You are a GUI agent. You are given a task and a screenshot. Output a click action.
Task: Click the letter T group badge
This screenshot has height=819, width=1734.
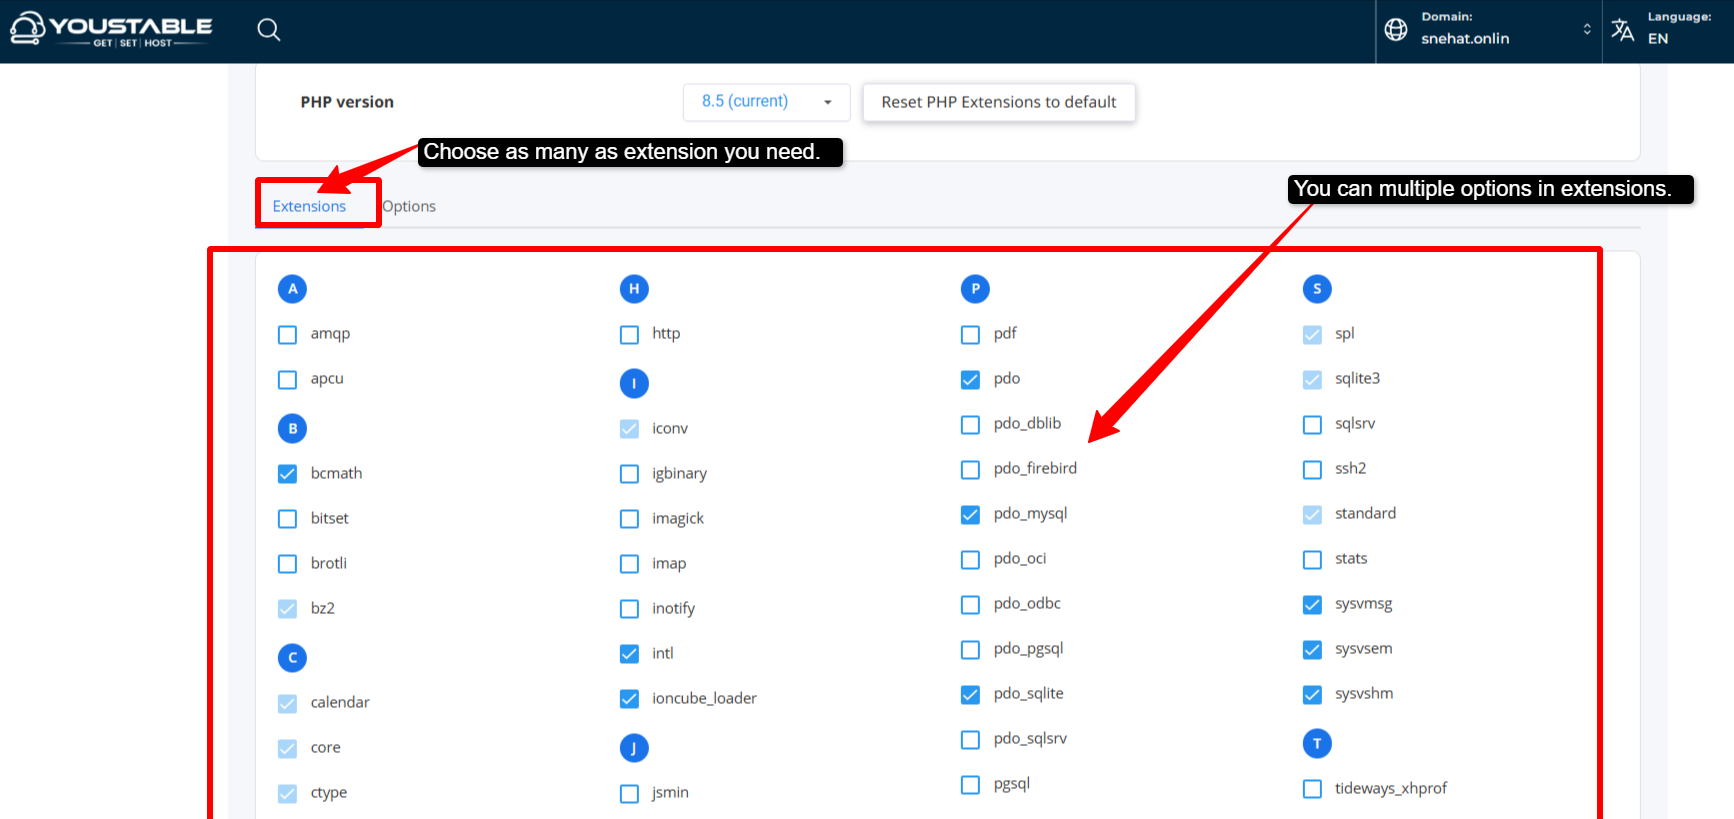[1317, 743]
